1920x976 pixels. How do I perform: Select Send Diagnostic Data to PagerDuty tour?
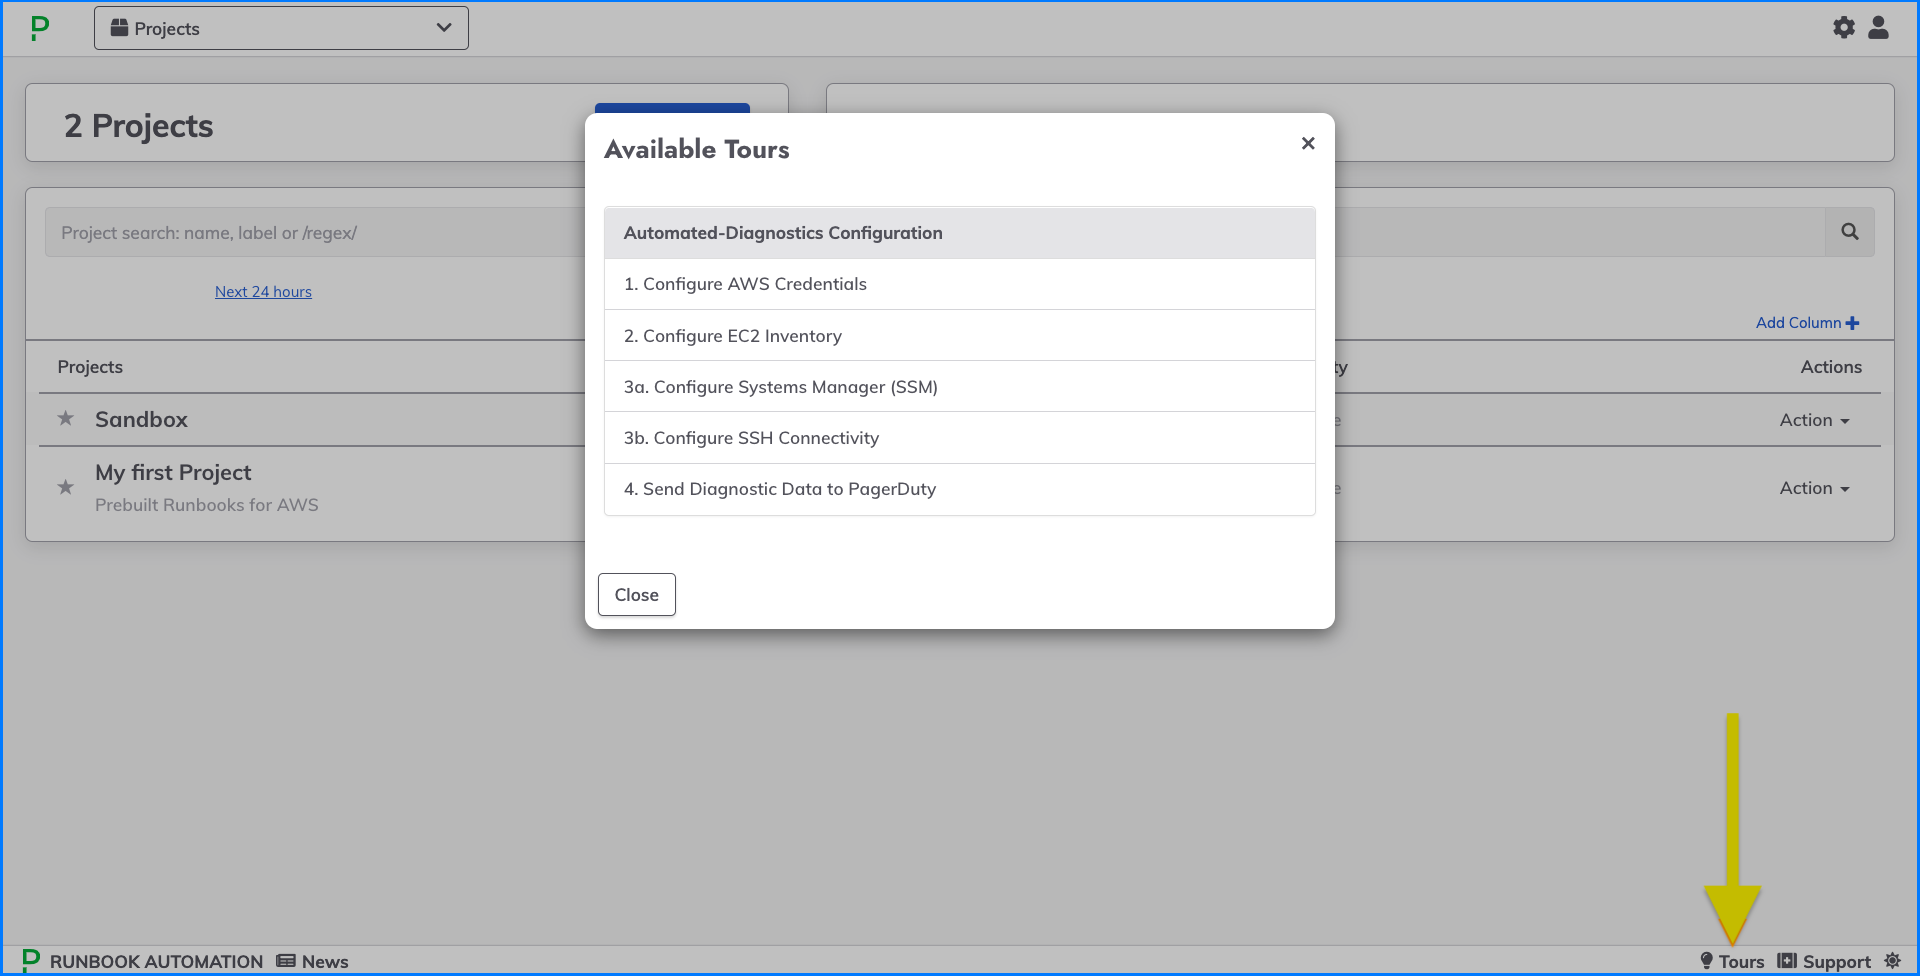pos(960,489)
